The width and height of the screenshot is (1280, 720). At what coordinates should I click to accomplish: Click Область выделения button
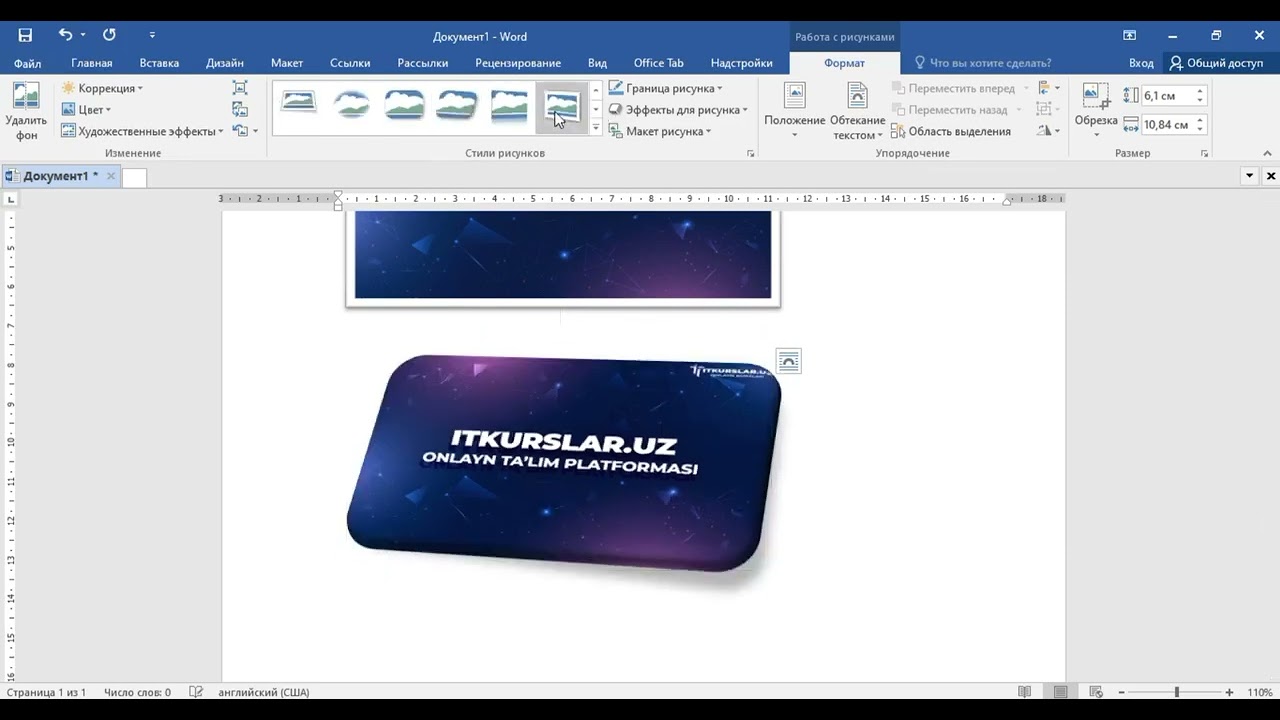[951, 131]
